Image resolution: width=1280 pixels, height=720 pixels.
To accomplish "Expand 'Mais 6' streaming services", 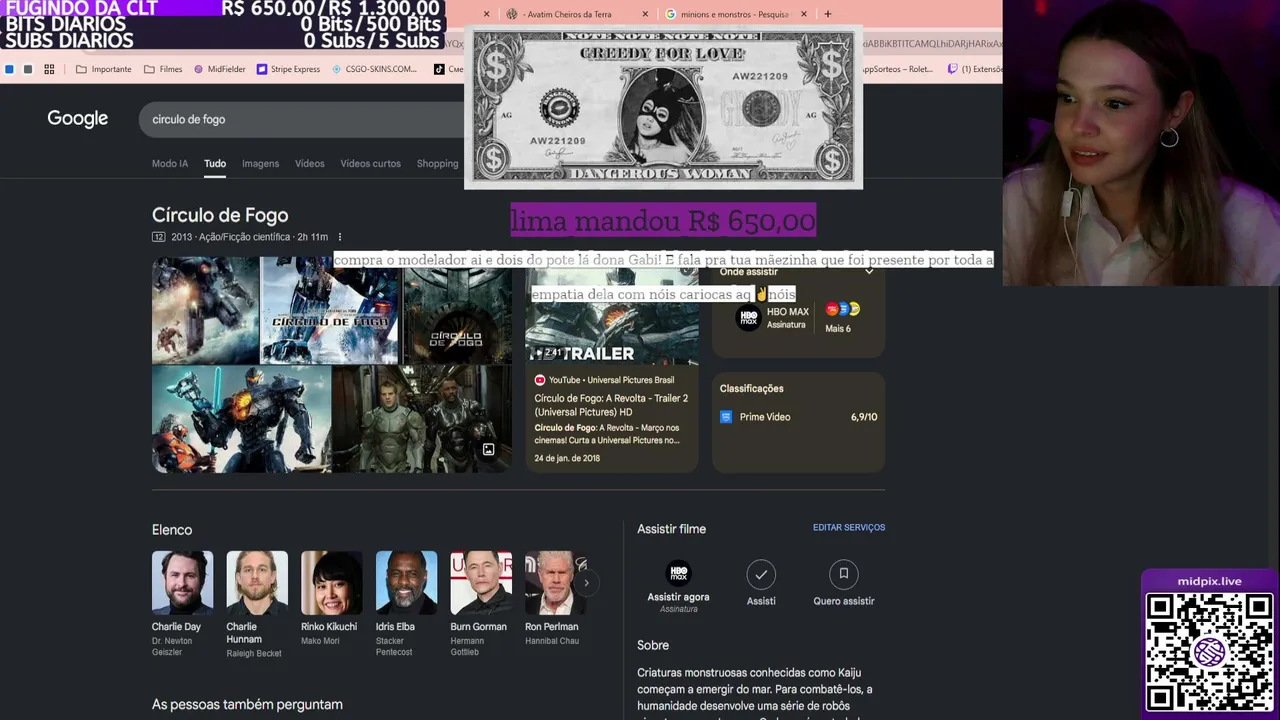I will pyautogui.click(x=840, y=318).
